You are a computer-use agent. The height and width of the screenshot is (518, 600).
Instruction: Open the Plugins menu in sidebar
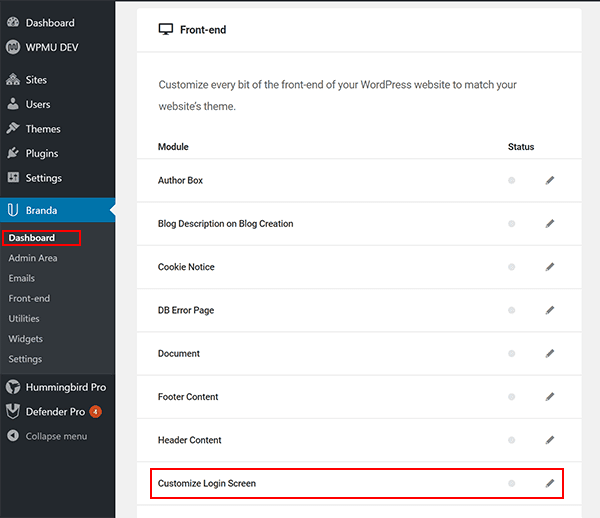click(x=41, y=153)
